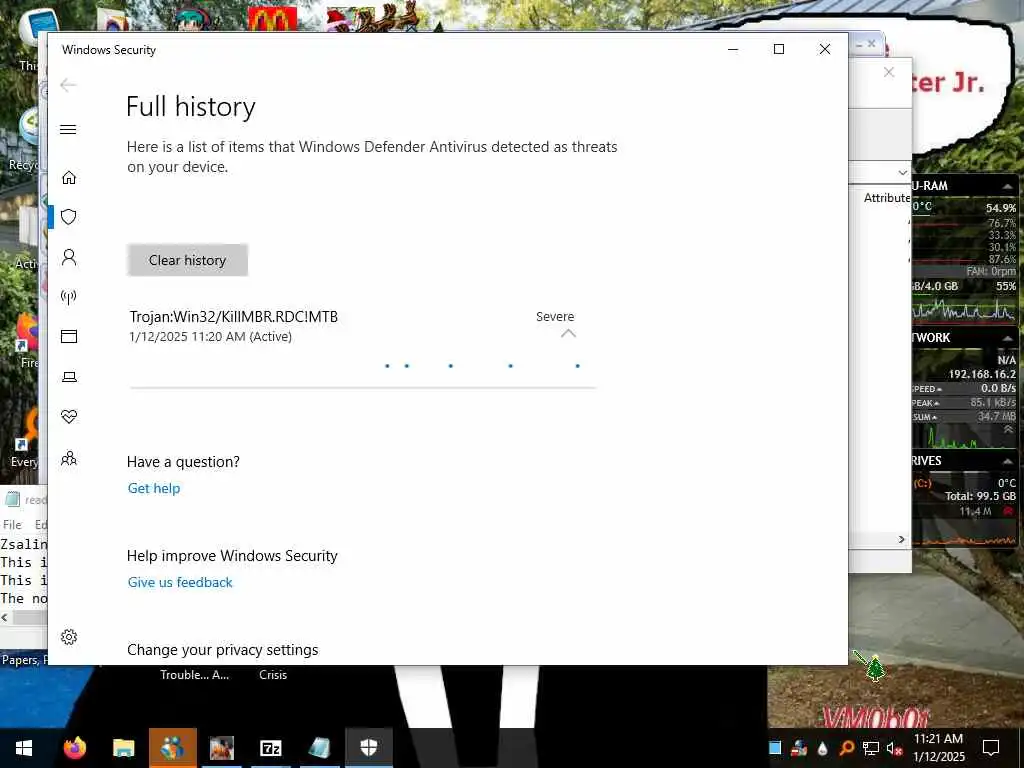This screenshot has height=768, width=1024.
Task: Click the water droplet tray icon
Action: coord(822,748)
